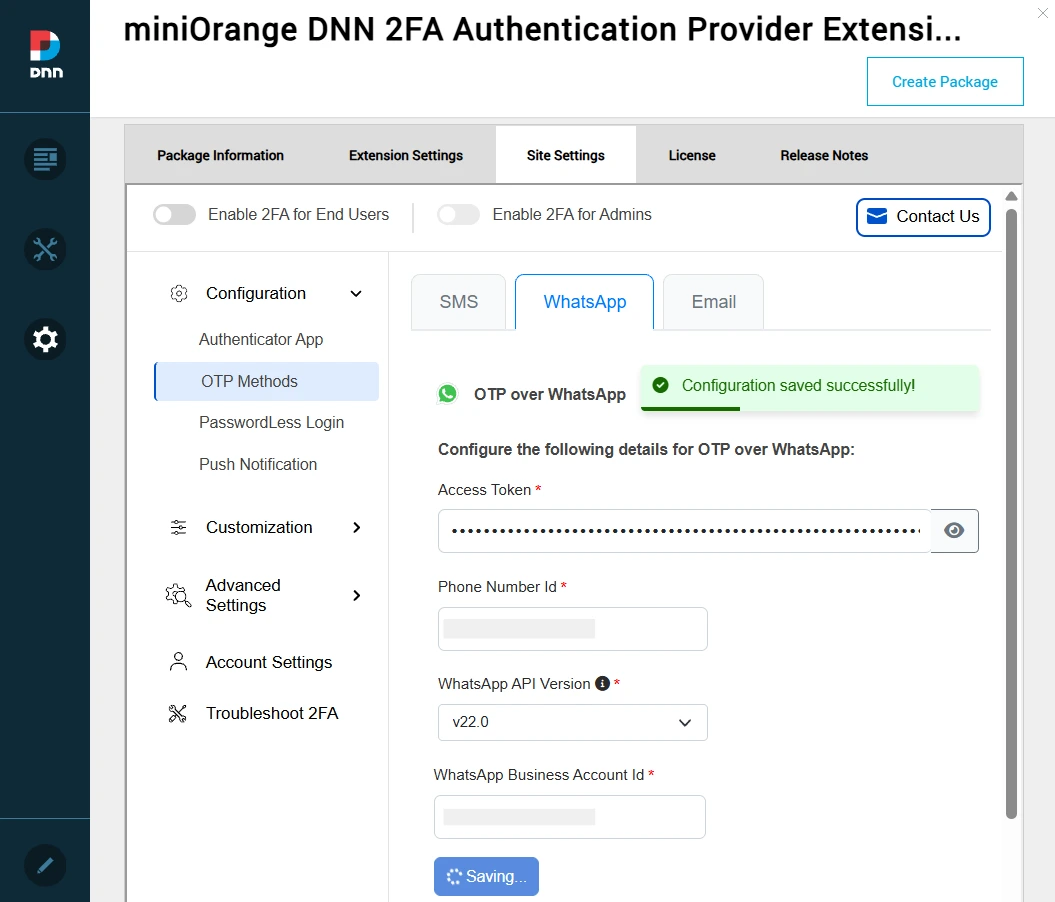Image resolution: width=1055 pixels, height=902 pixels.
Task: Select the WhatsApp tab
Action: (x=585, y=302)
